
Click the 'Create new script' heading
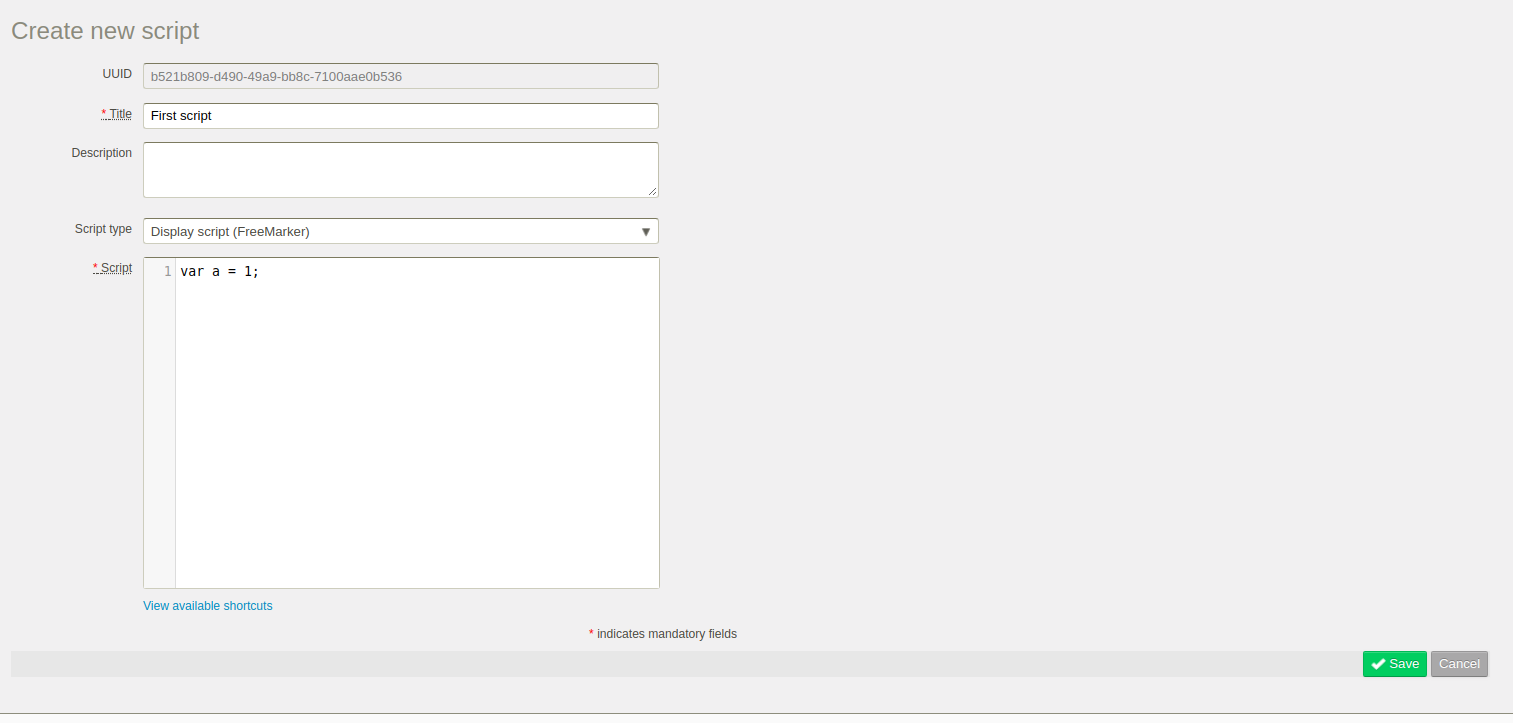tap(105, 31)
